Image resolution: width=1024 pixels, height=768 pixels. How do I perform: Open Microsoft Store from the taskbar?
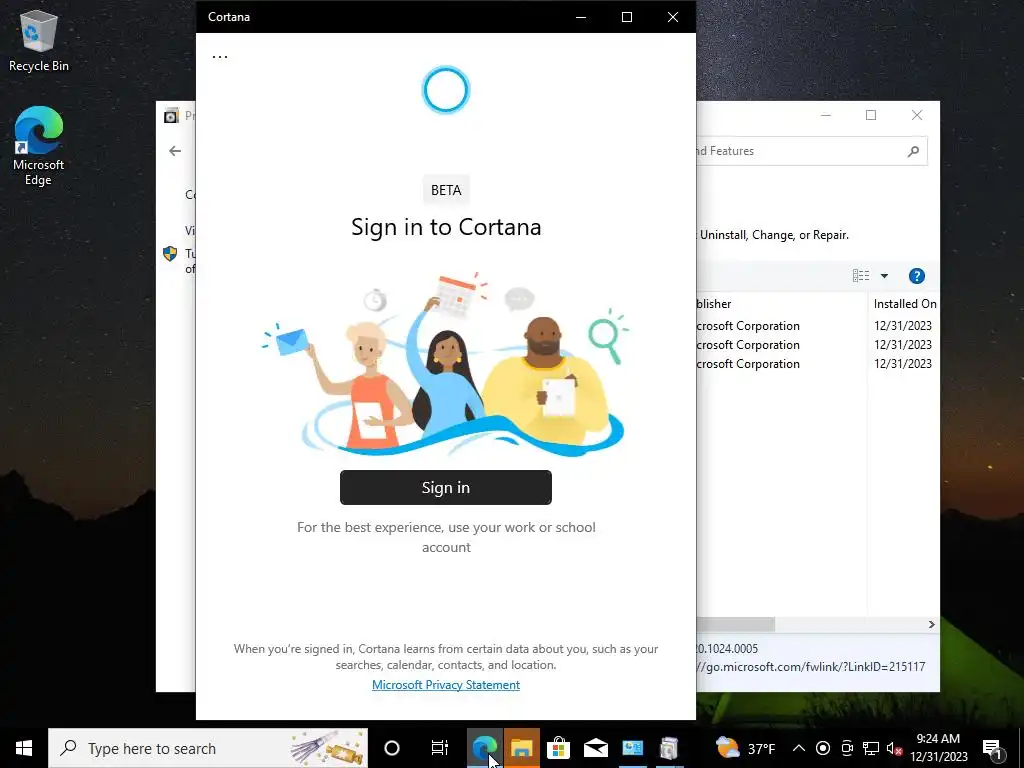[x=558, y=748]
